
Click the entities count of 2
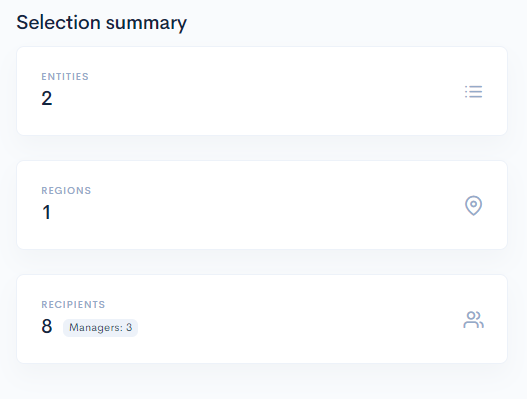click(47, 98)
